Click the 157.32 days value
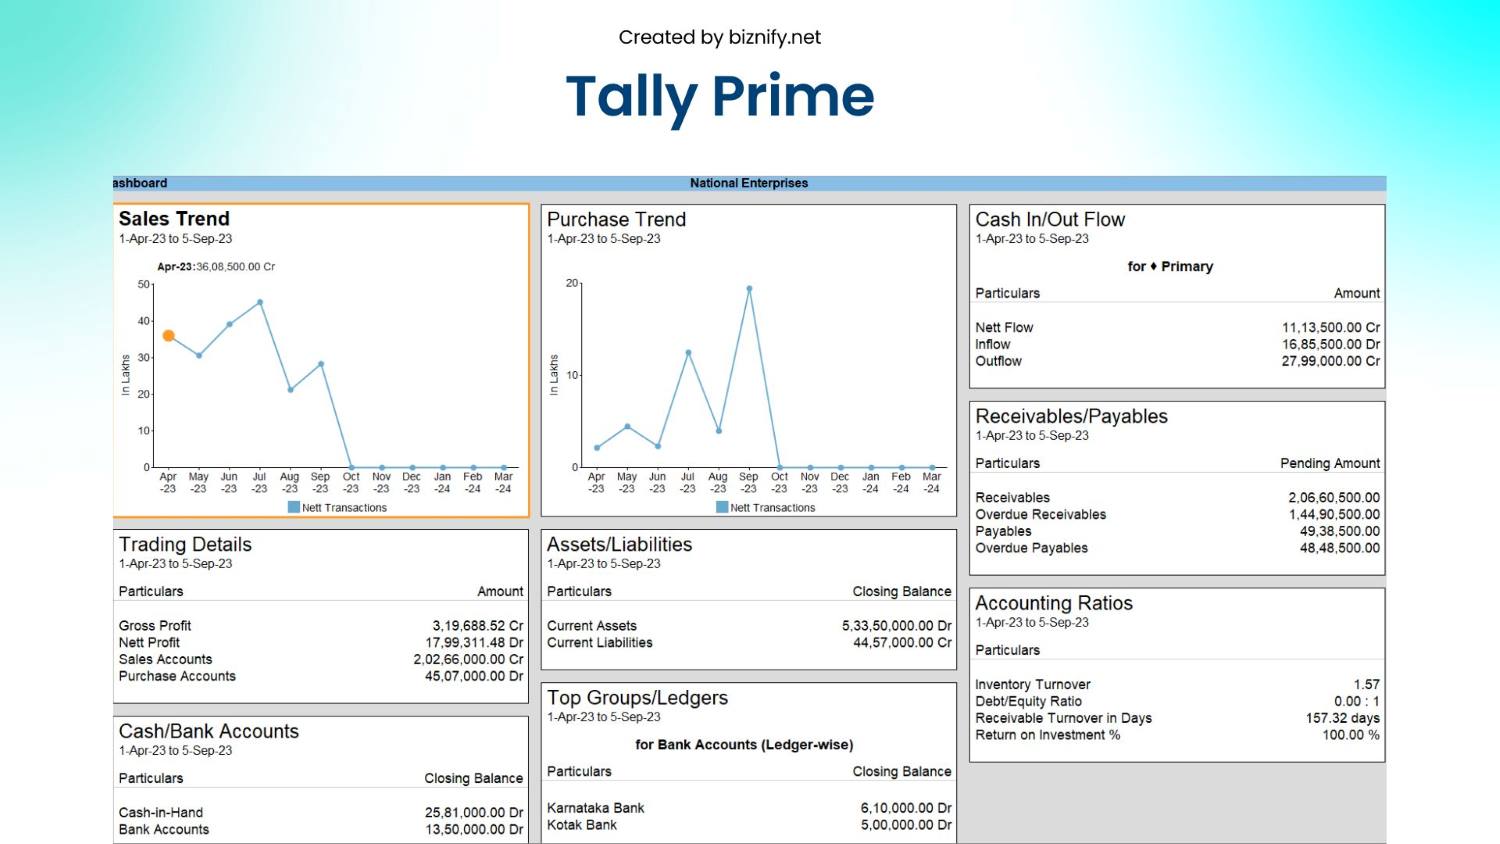 (1342, 719)
